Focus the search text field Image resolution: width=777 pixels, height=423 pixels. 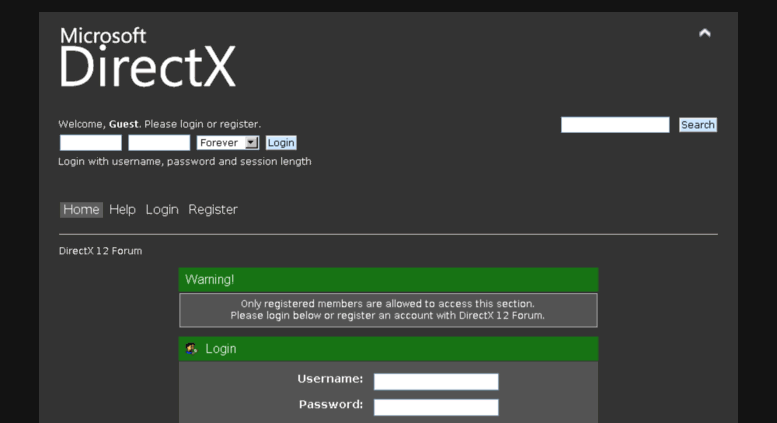click(x=615, y=125)
